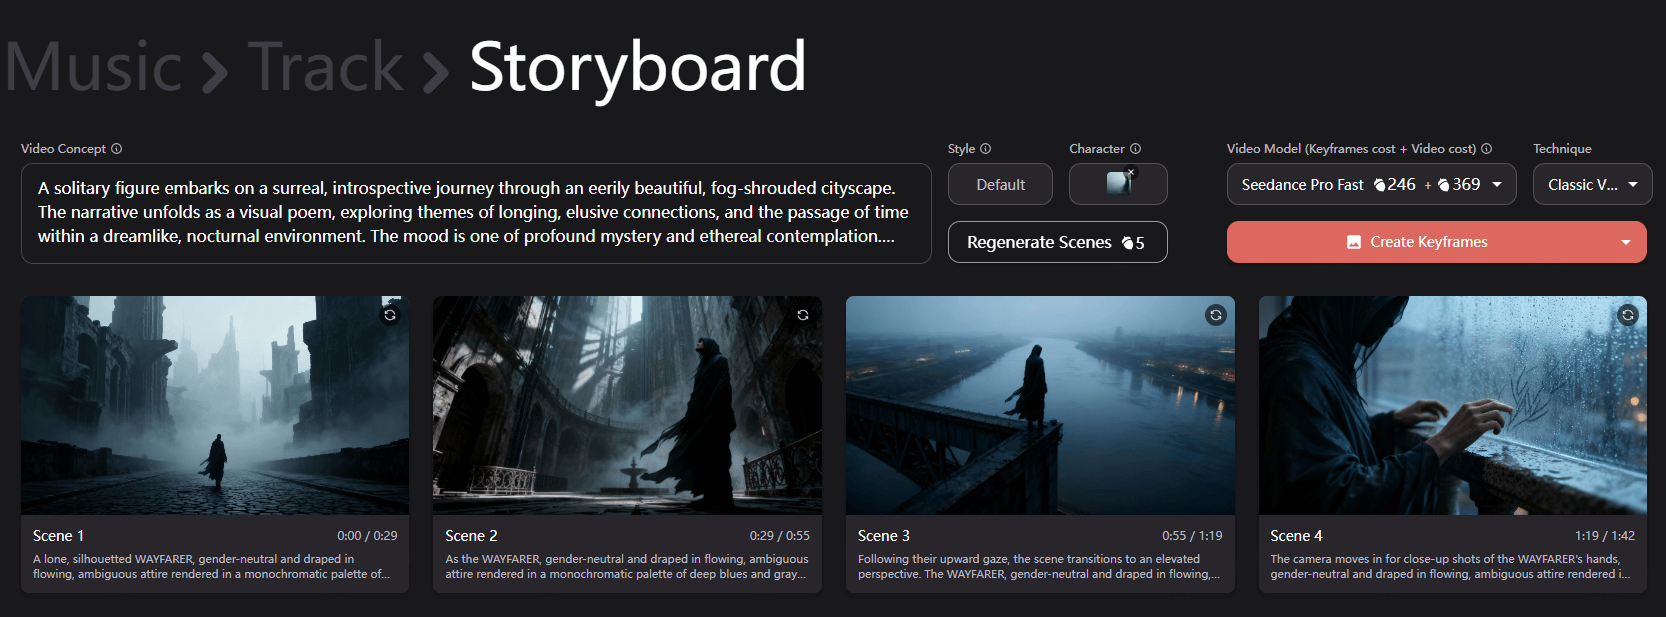Go to Music breadcrumb
Screen dimensions: 1666x617
point(94,68)
